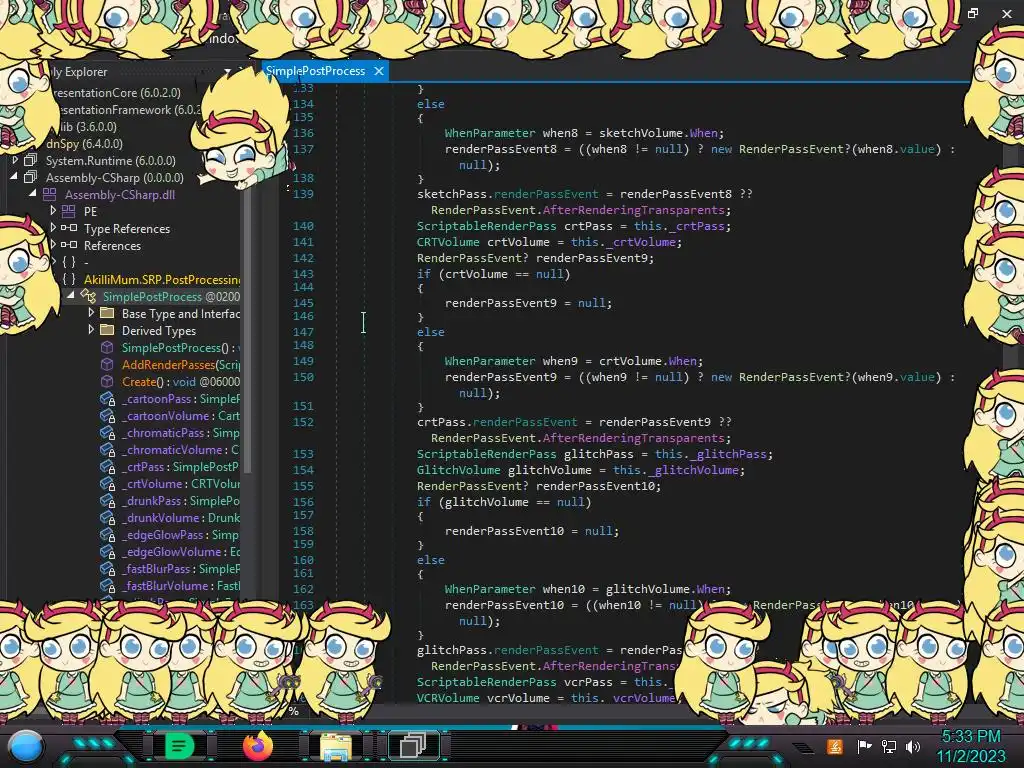Open File Explorer from the taskbar
1024x768 pixels.
click(336, 746)
